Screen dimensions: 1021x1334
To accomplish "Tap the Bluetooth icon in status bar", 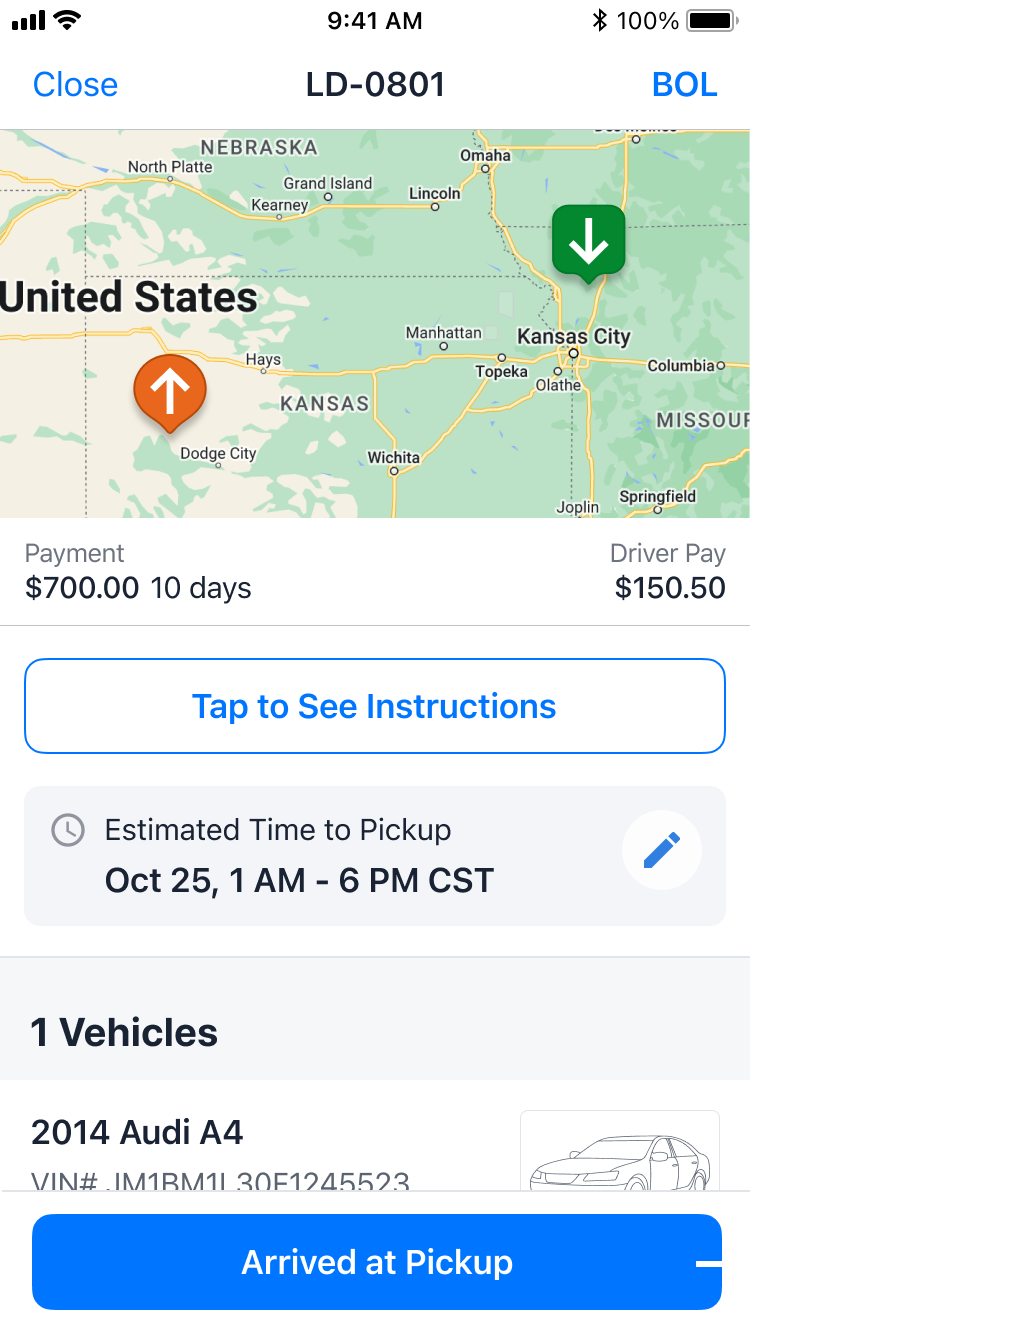I will click(x=599, y=21).
